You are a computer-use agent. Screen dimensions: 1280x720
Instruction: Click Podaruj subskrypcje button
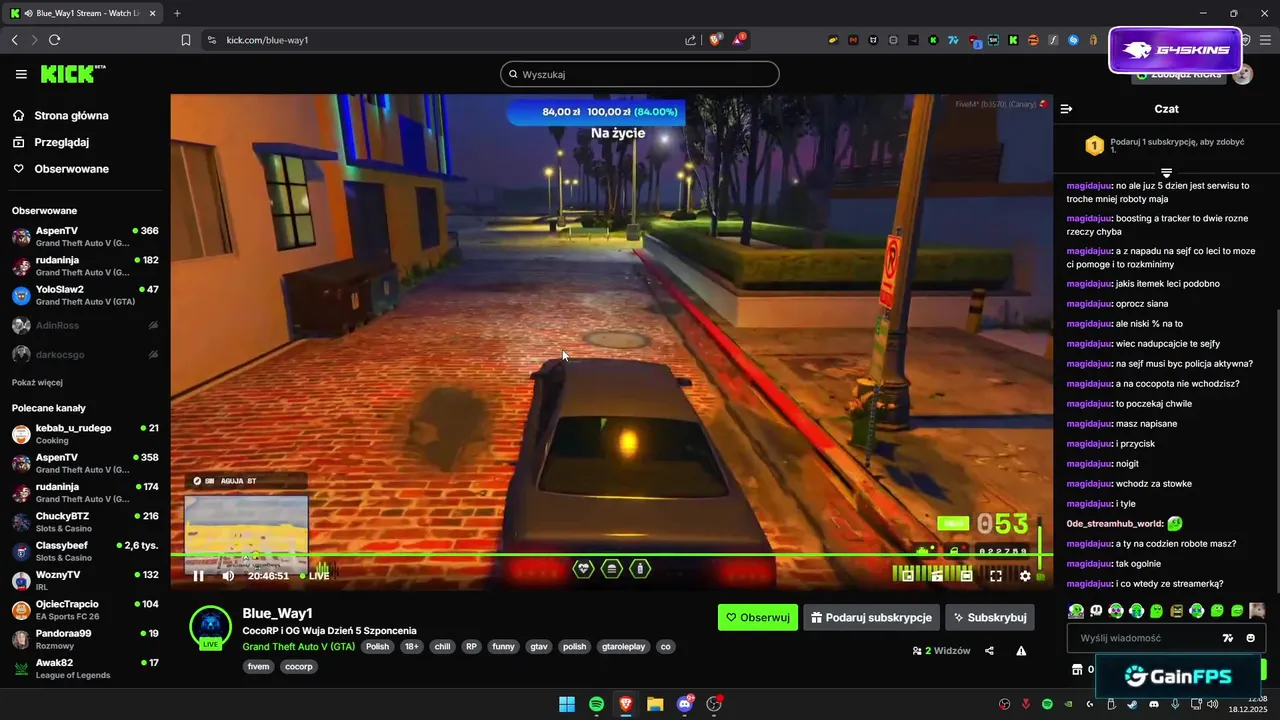872,617
